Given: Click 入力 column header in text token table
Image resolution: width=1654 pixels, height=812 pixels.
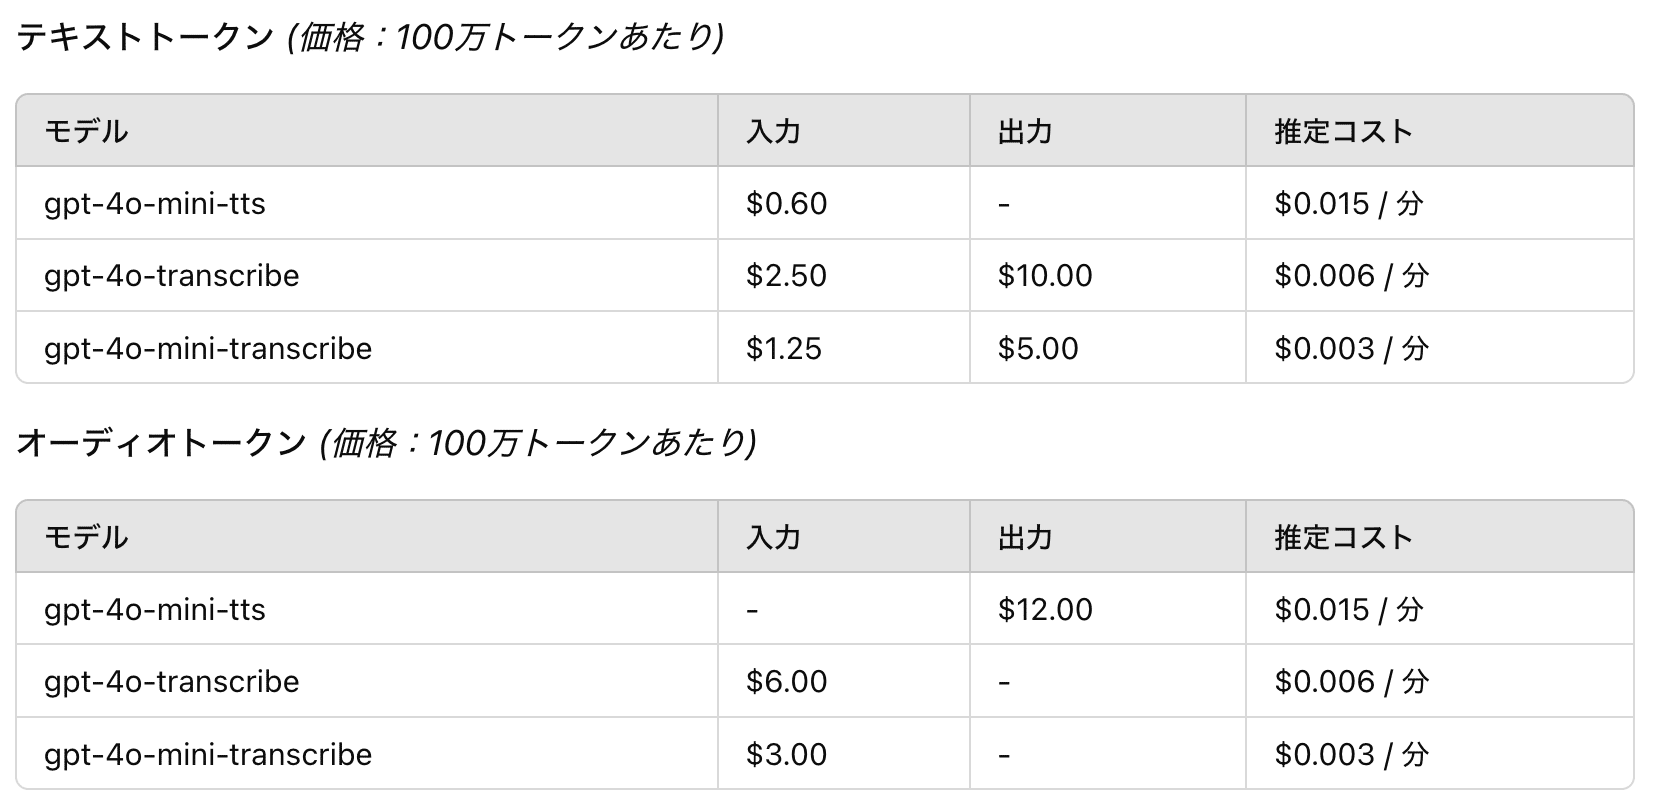Looking at the screenshot, I should coord(773,131).
